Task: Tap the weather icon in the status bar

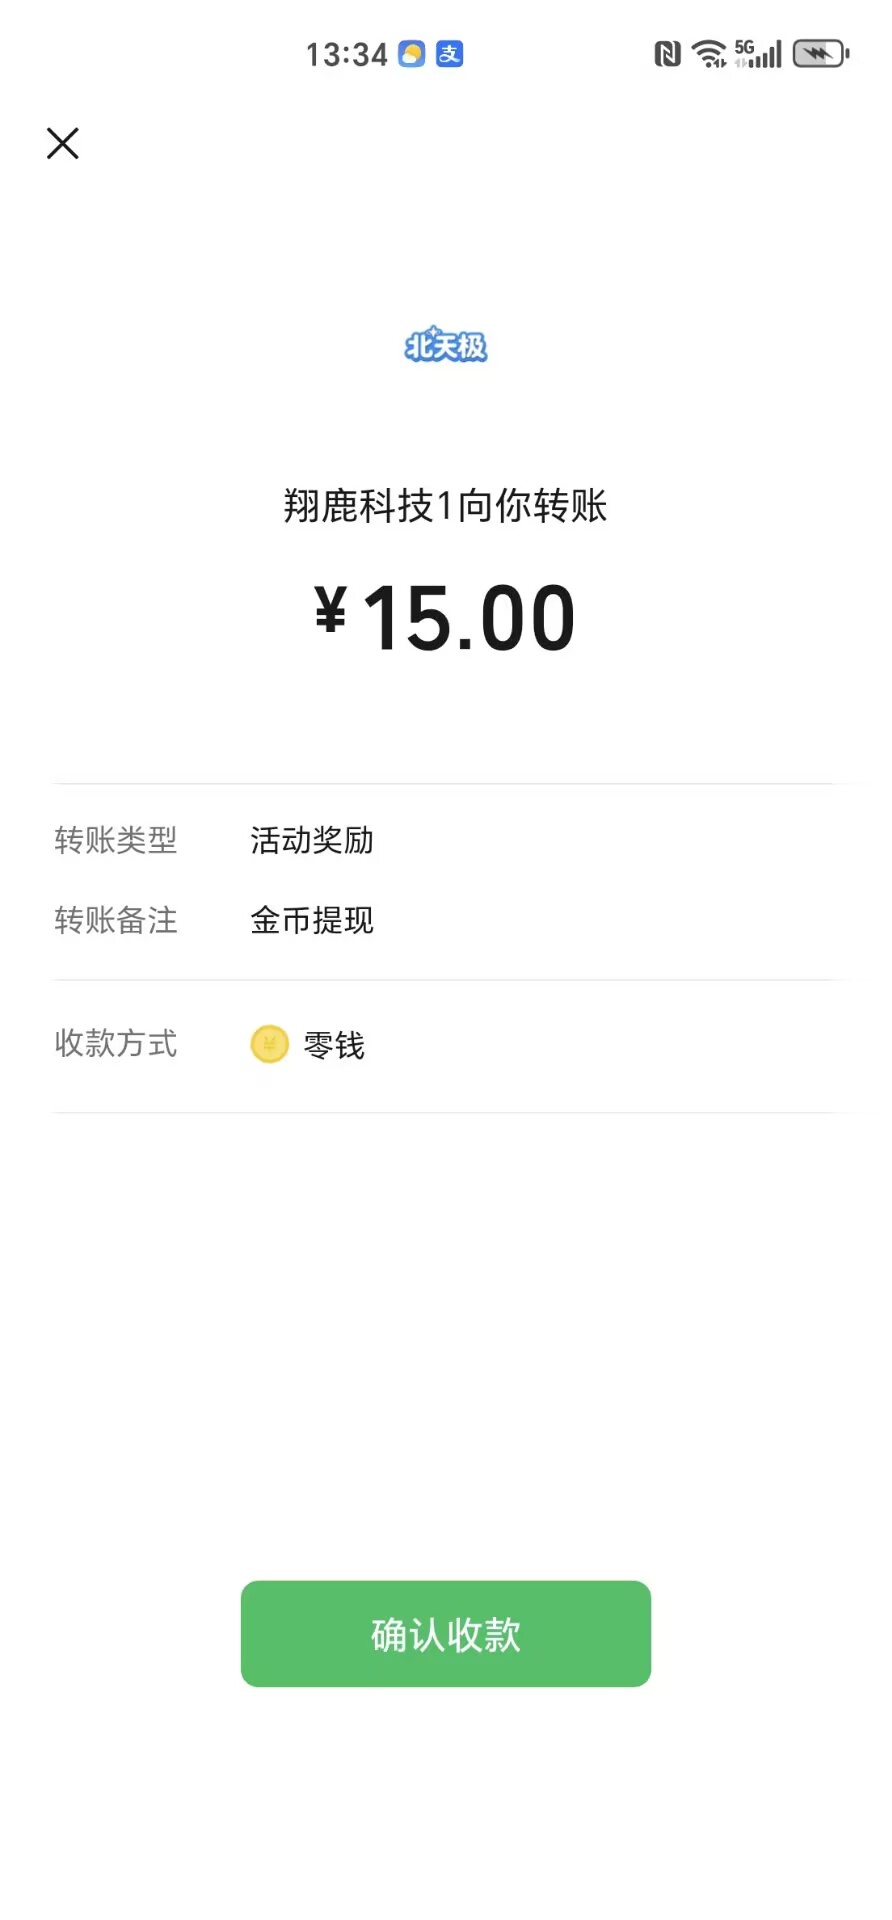Action: click(412, 54)
